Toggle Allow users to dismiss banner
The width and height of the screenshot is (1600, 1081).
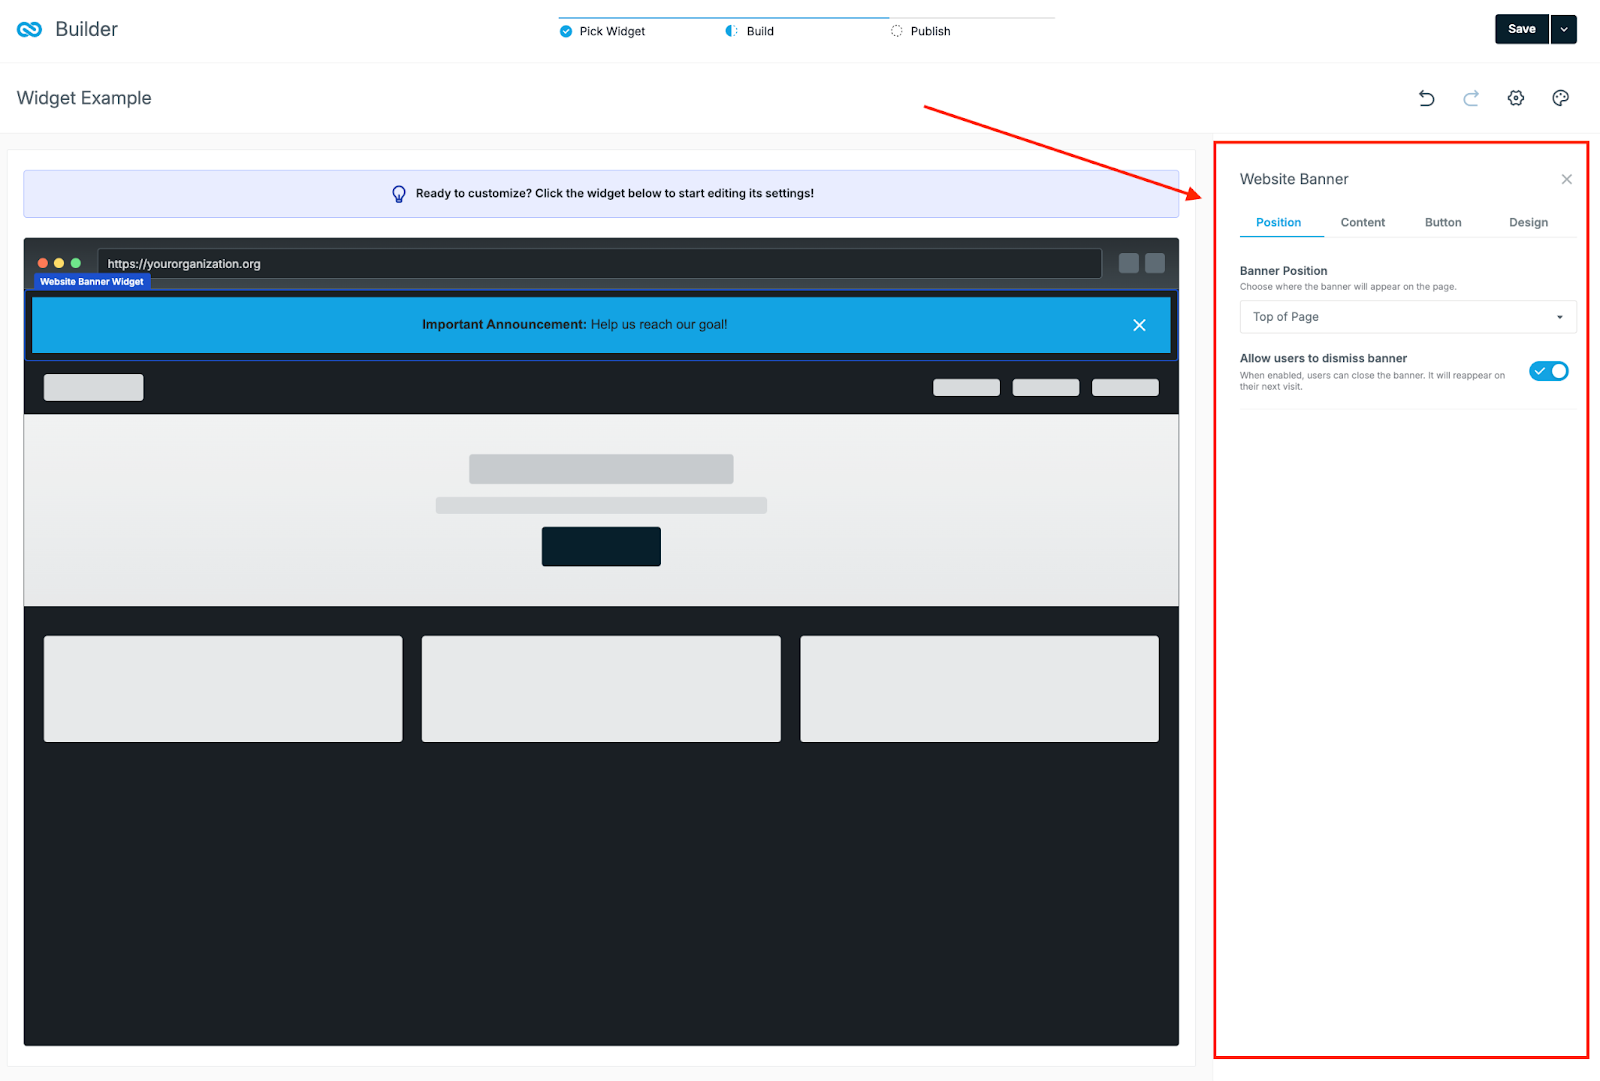coord(1549,371)
